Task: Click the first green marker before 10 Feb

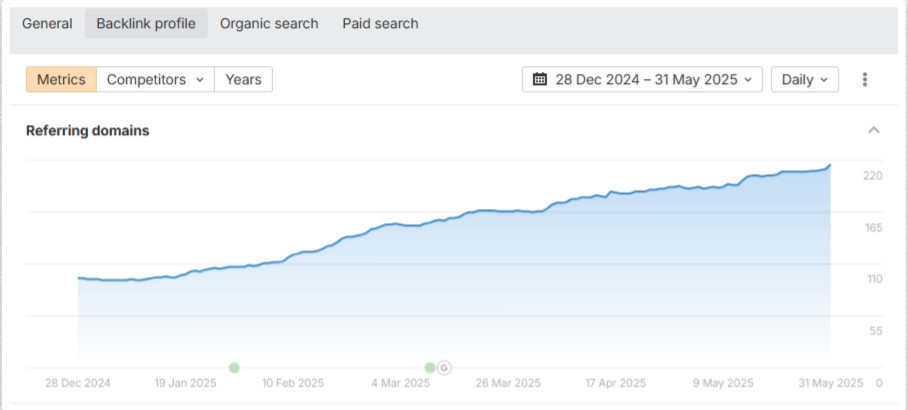Action: point(234,367)
